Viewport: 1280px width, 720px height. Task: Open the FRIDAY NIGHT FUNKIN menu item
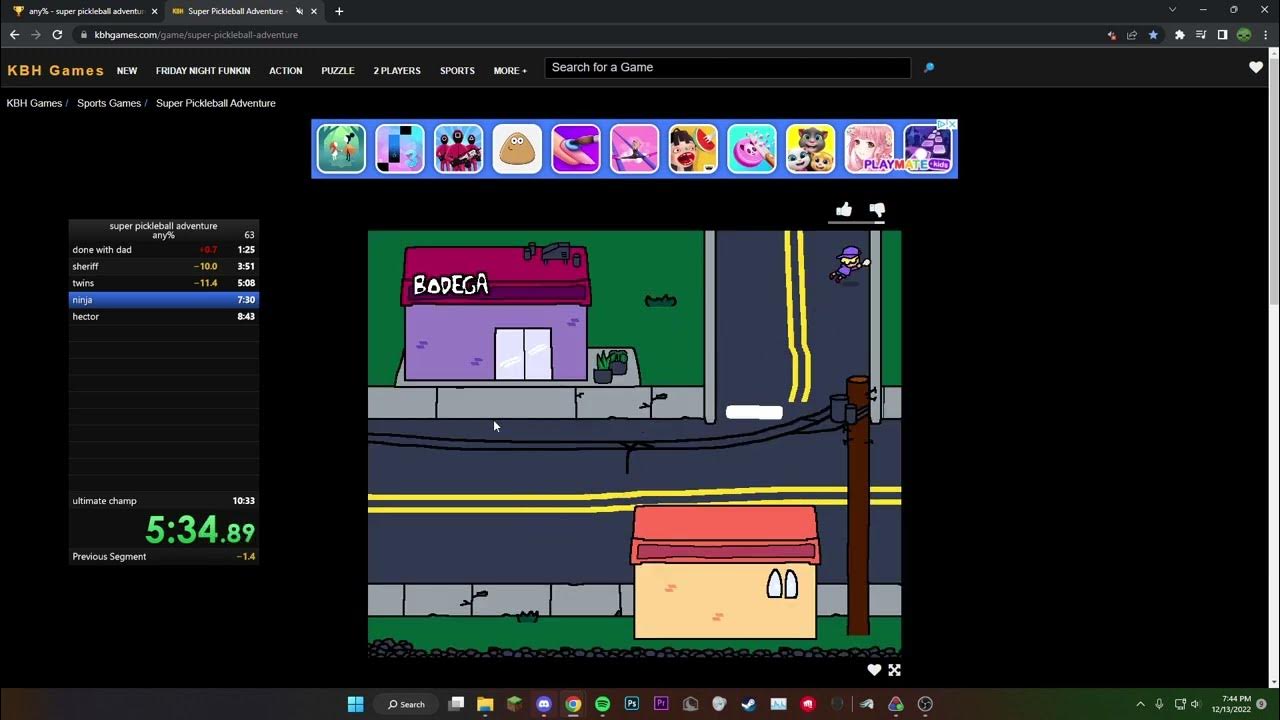coord(203,71)
